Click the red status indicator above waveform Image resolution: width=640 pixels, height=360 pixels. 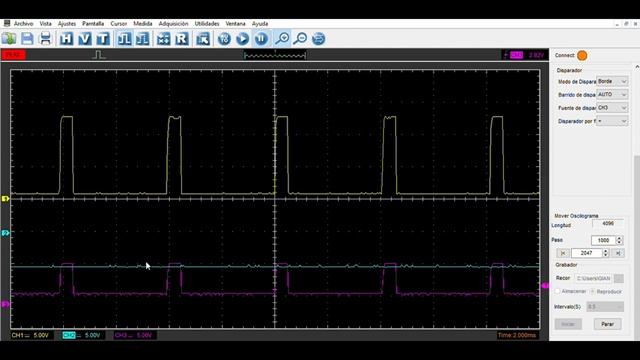click(x=13, y=55)
